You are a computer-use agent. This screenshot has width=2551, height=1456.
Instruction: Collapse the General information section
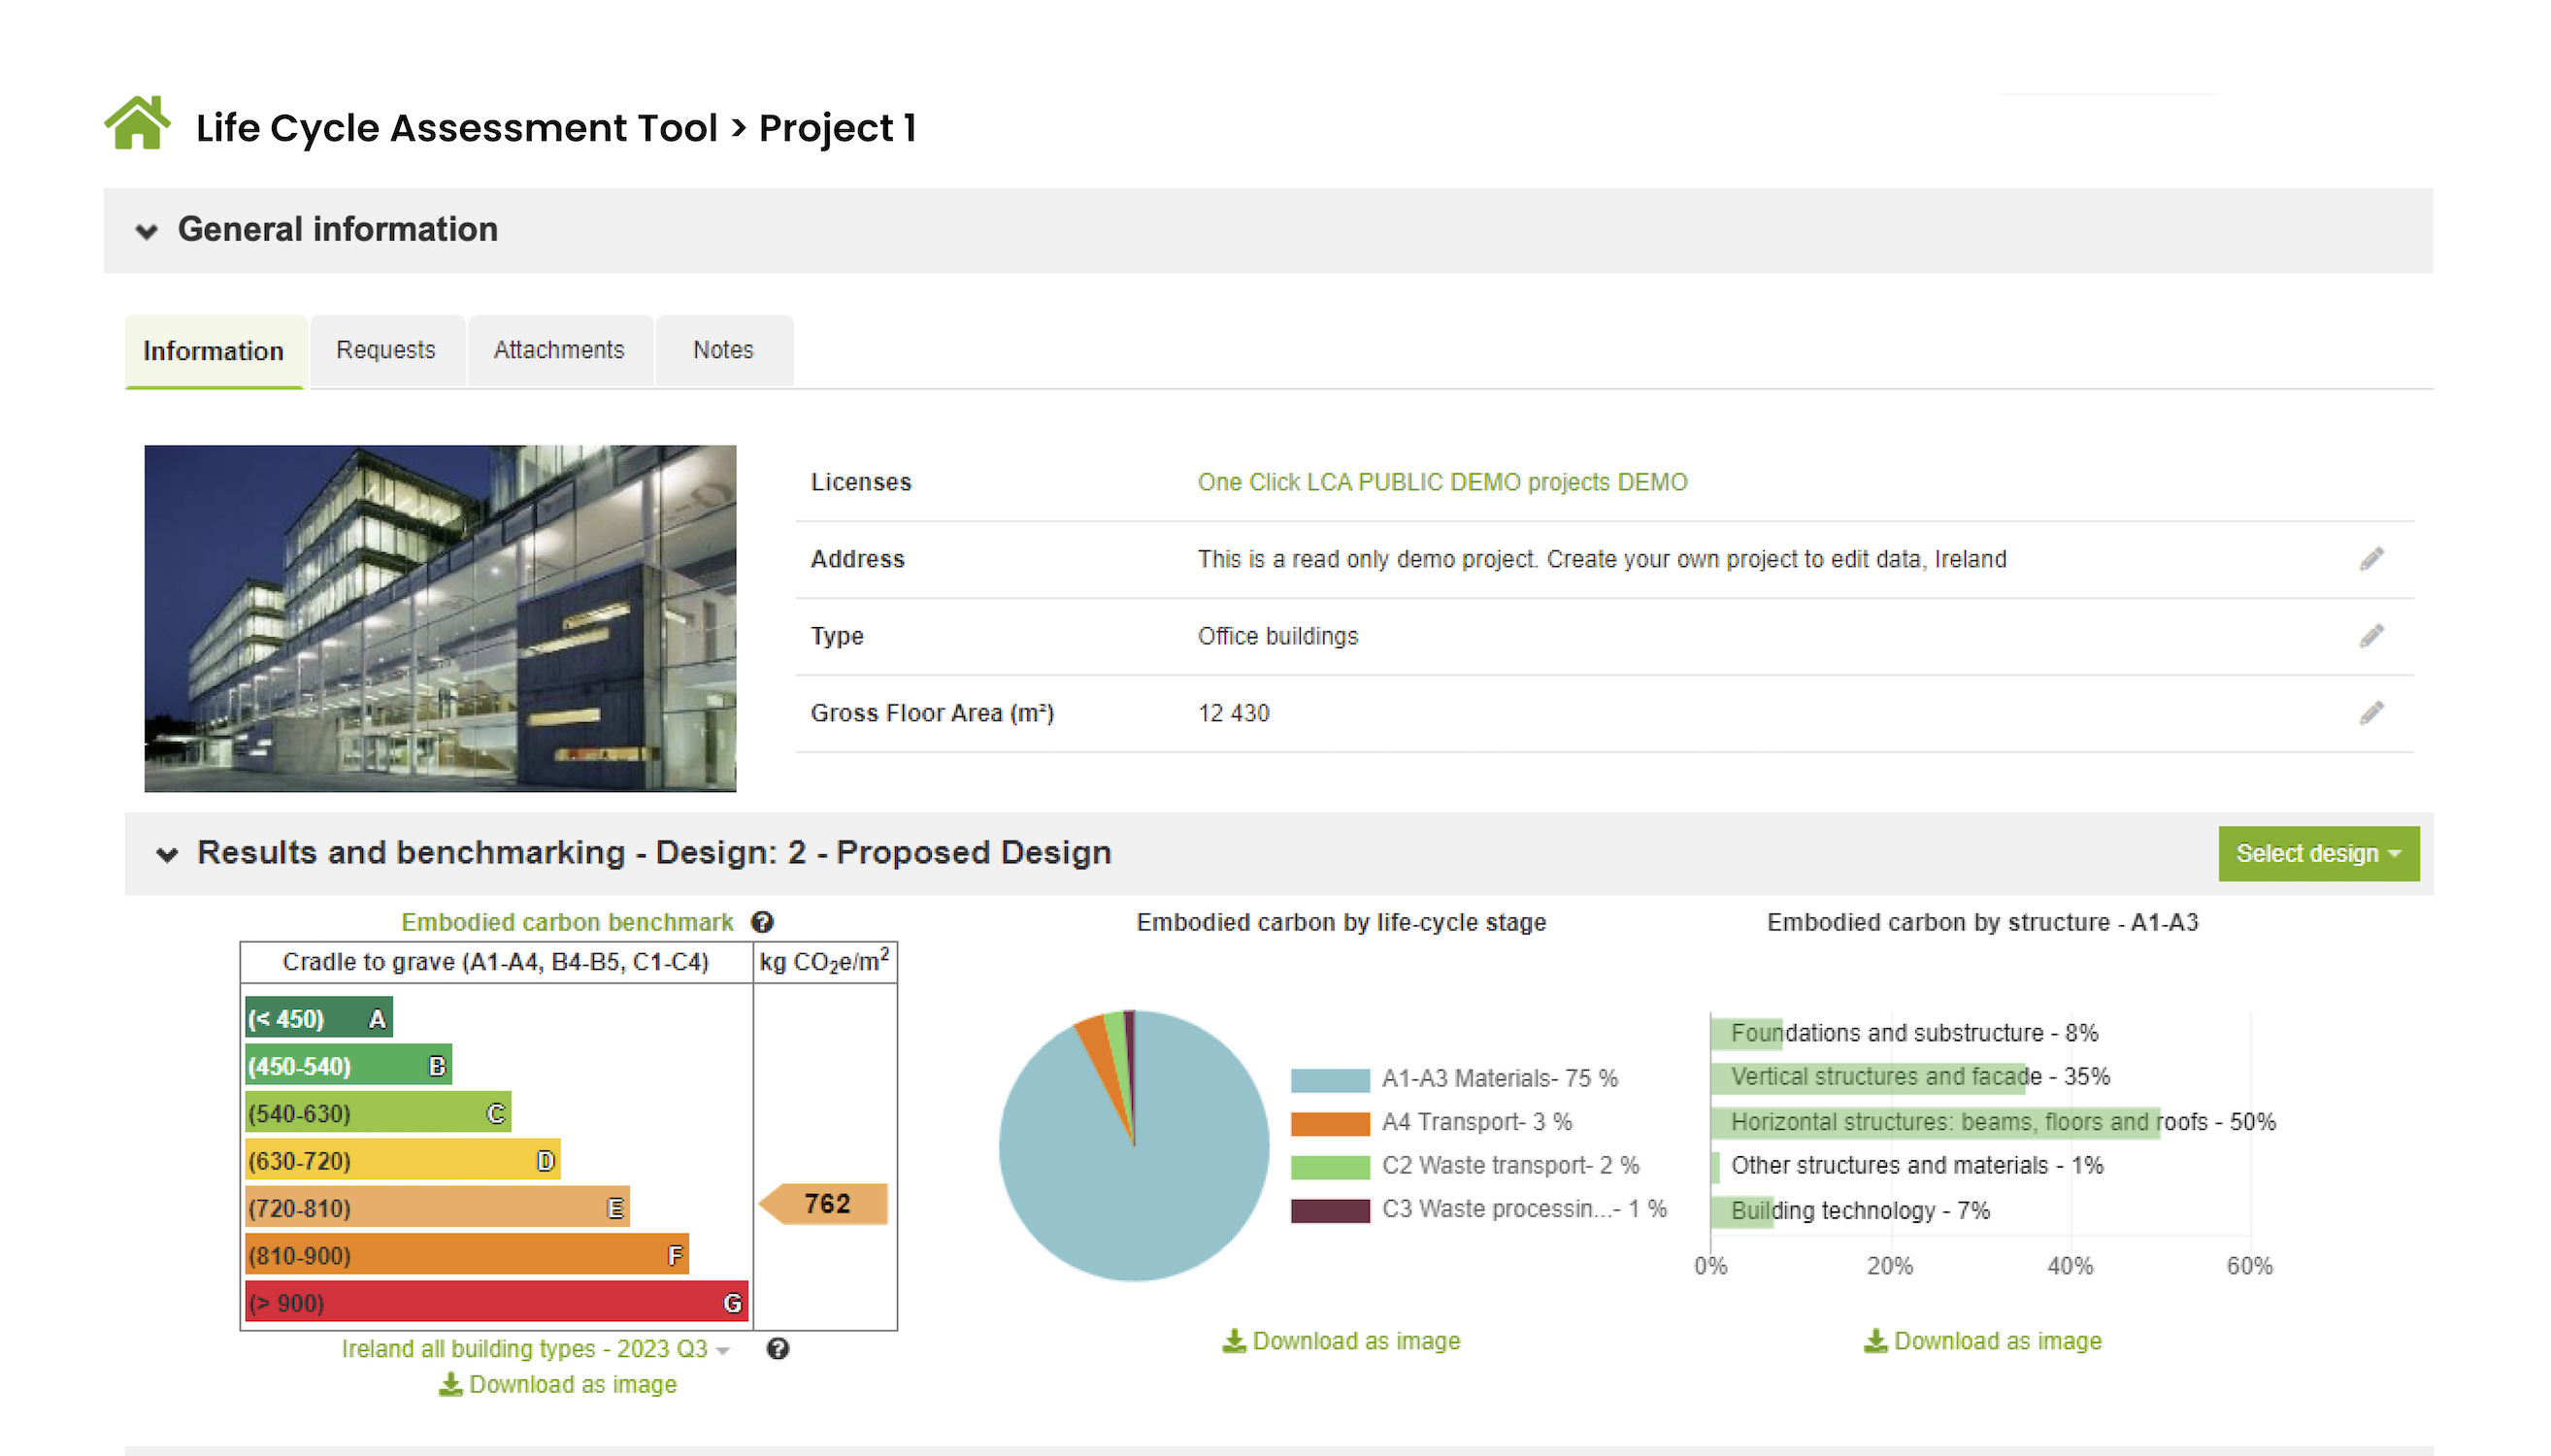146,231
